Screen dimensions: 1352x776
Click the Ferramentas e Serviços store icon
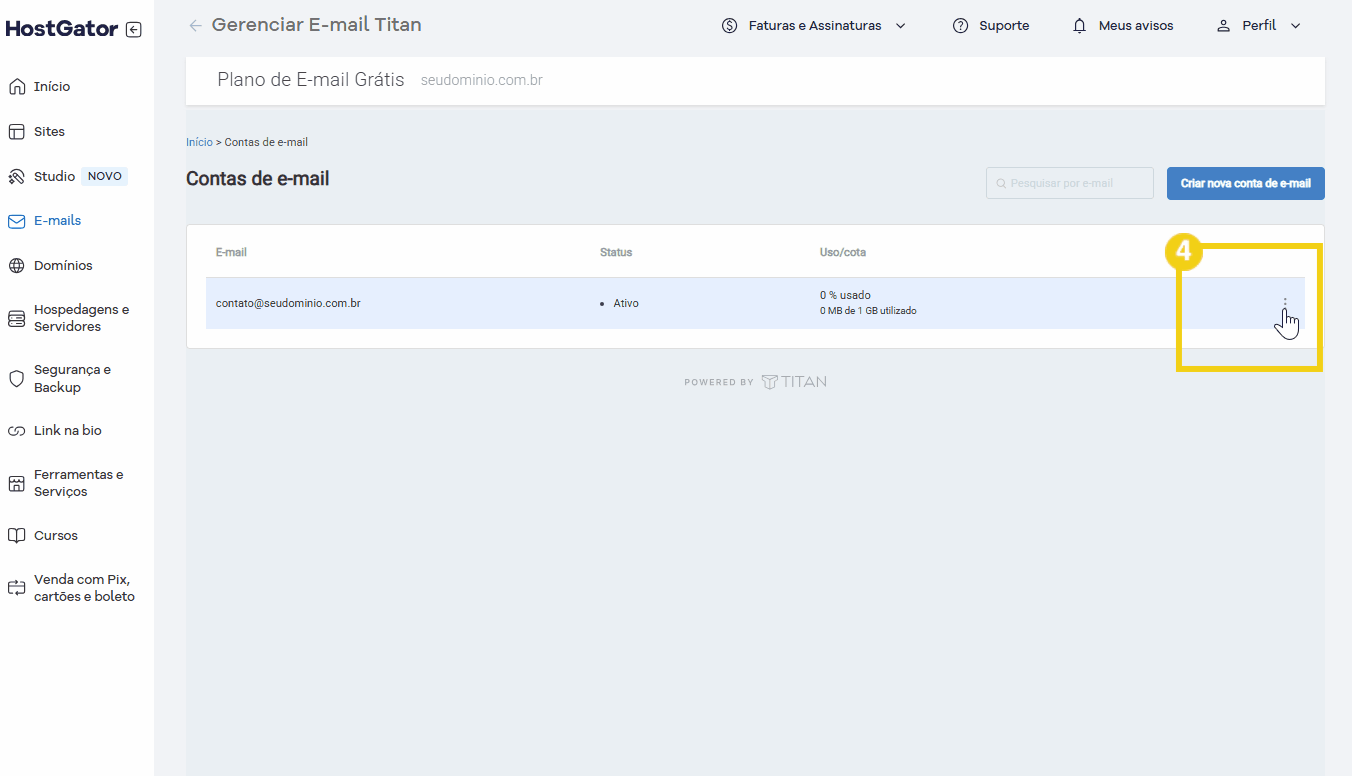pos(16,484)
